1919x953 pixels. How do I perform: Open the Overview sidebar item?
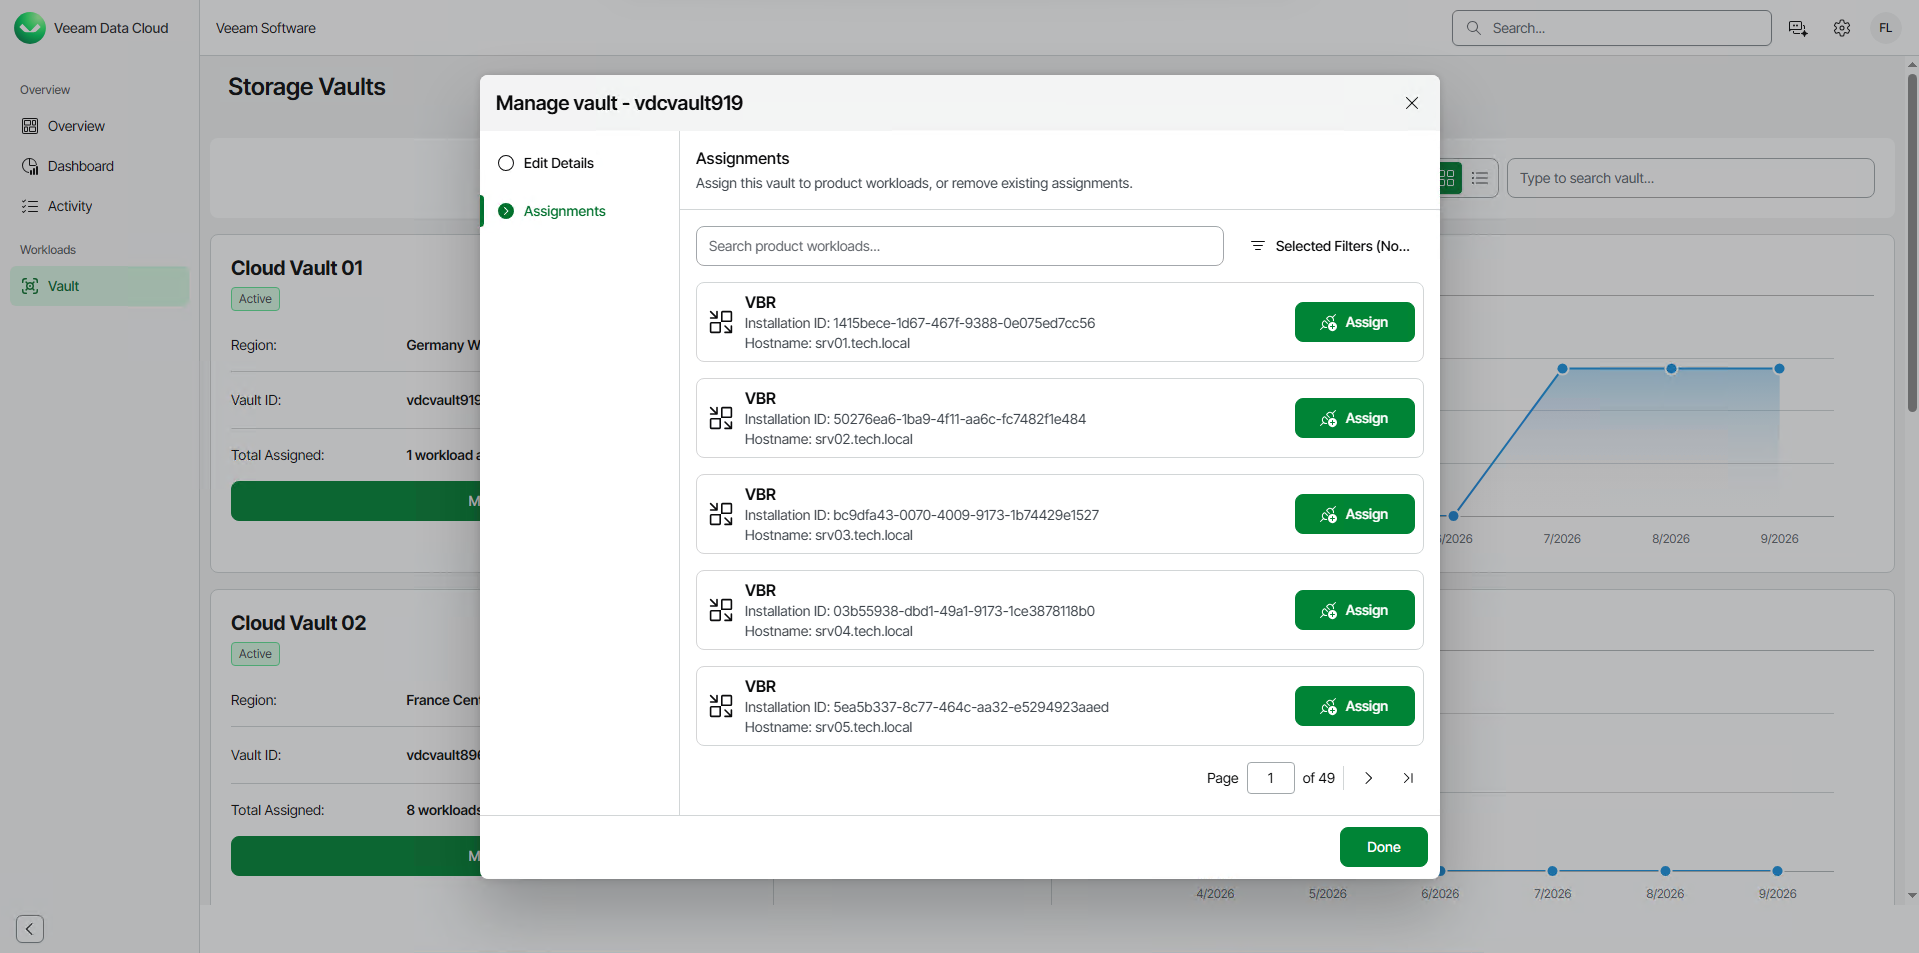99,126
